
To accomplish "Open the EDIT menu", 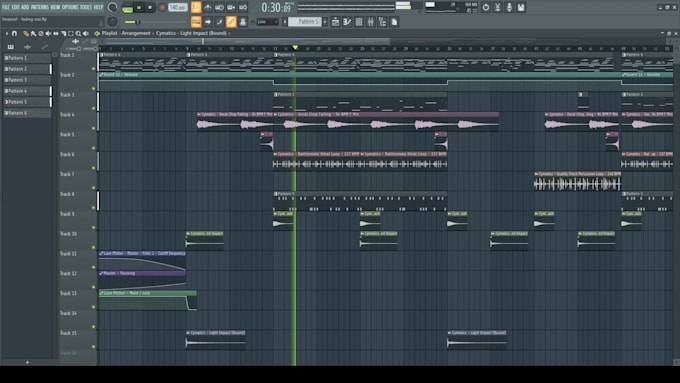I will click(x=16, y=7).
